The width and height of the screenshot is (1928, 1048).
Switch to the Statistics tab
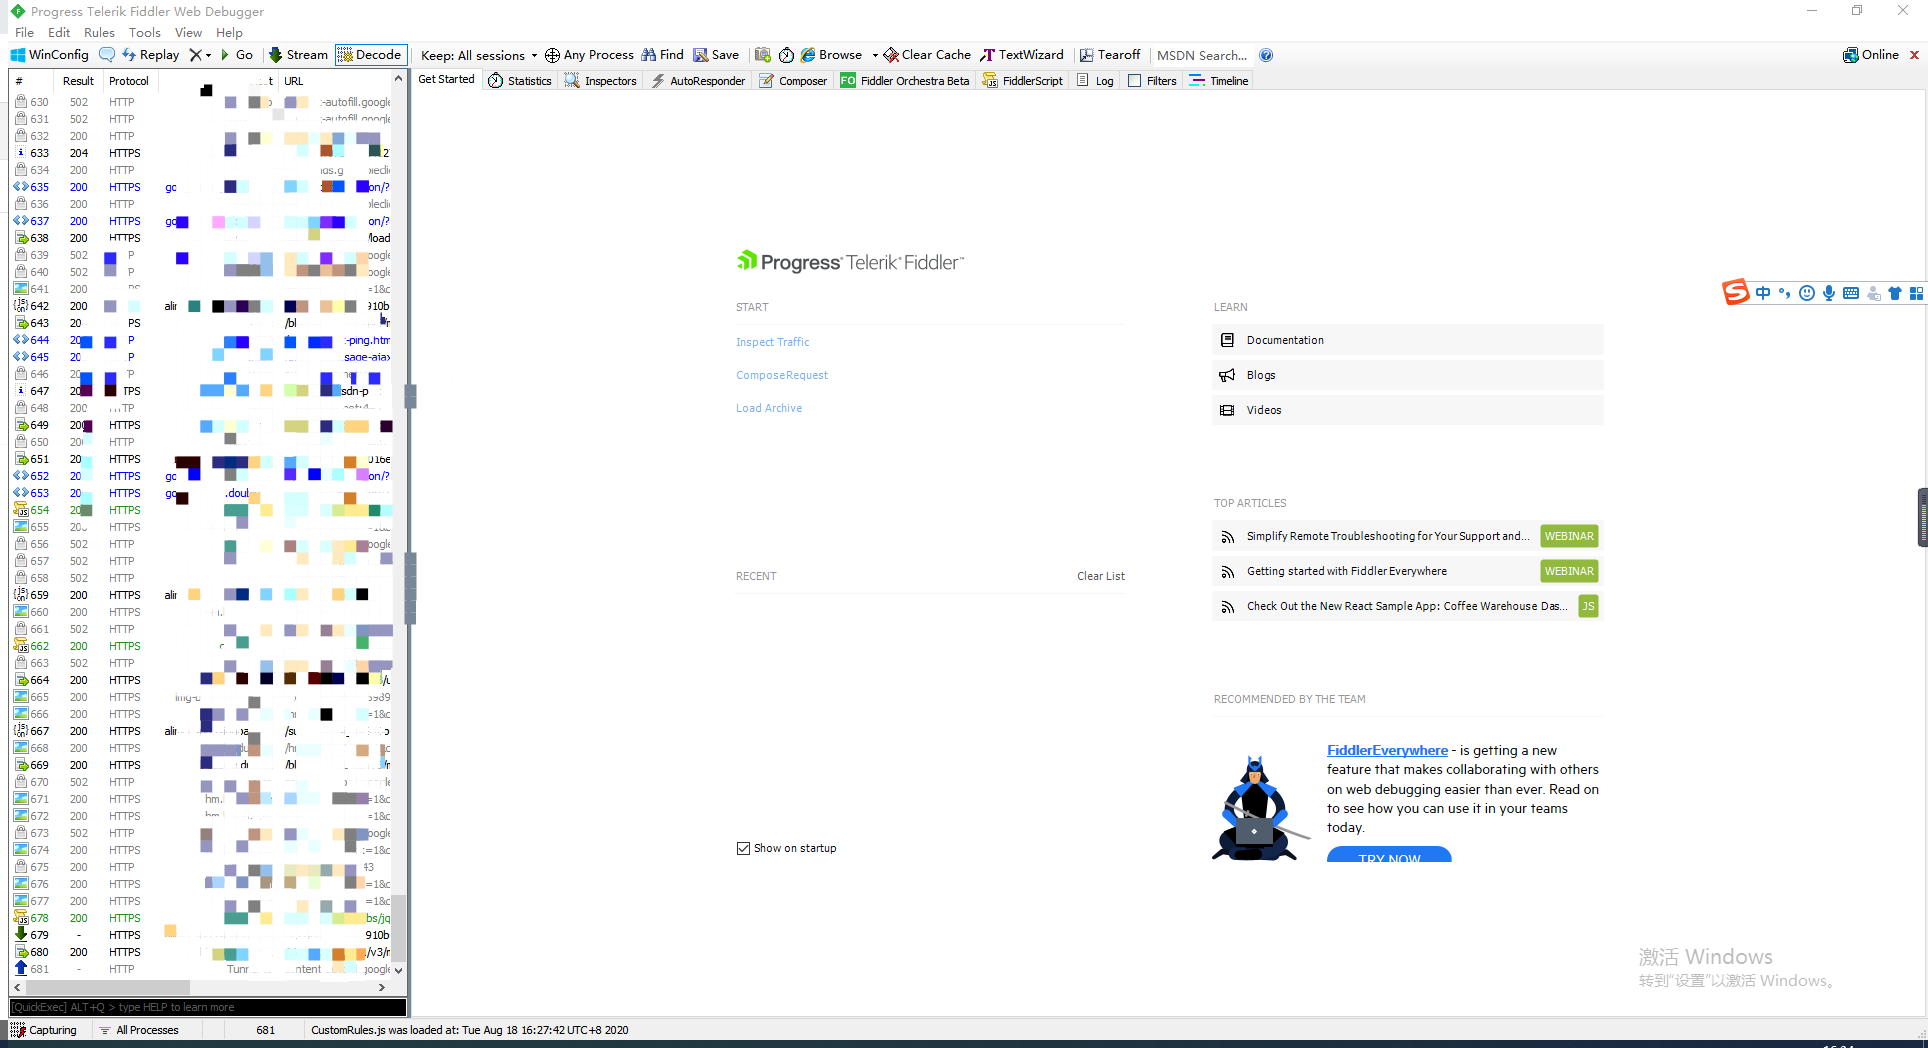tap(520, 81)
